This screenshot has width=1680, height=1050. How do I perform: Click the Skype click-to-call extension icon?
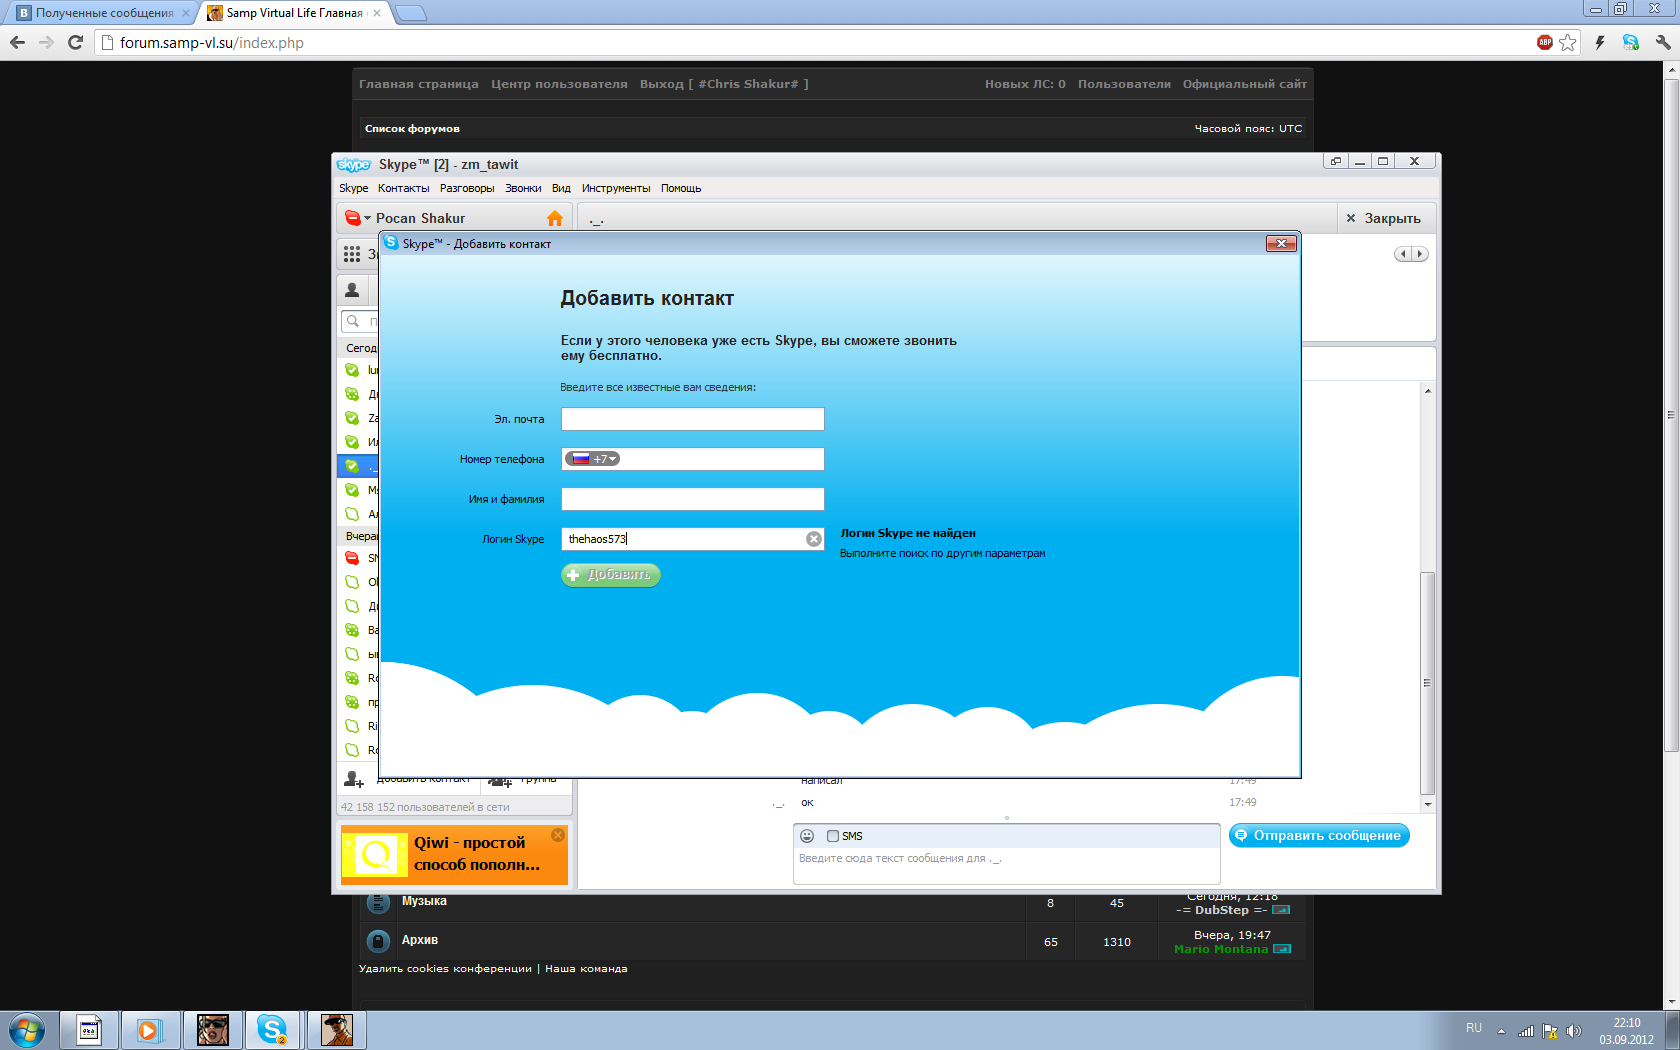pyautogui.click(x=1631, y=42)
